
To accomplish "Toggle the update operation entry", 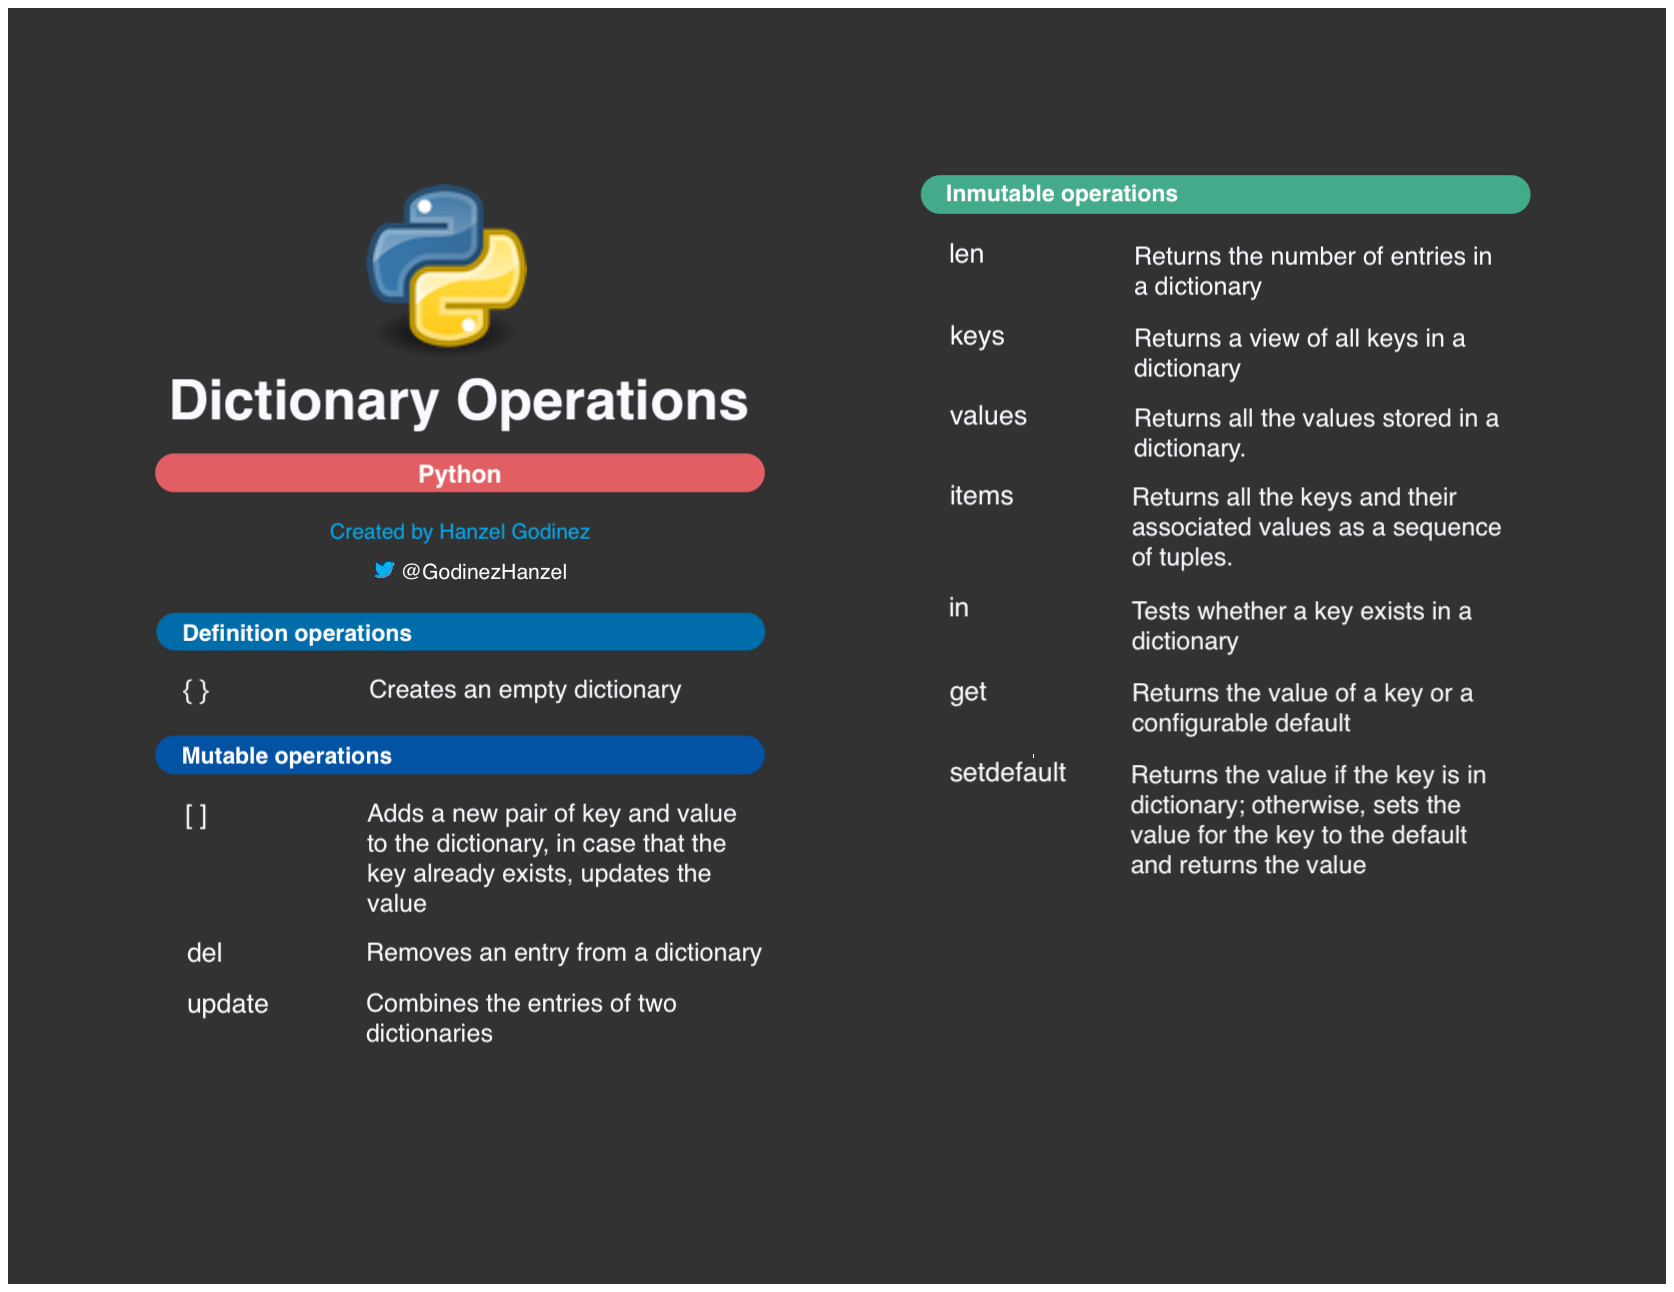I will [227, 1003].
